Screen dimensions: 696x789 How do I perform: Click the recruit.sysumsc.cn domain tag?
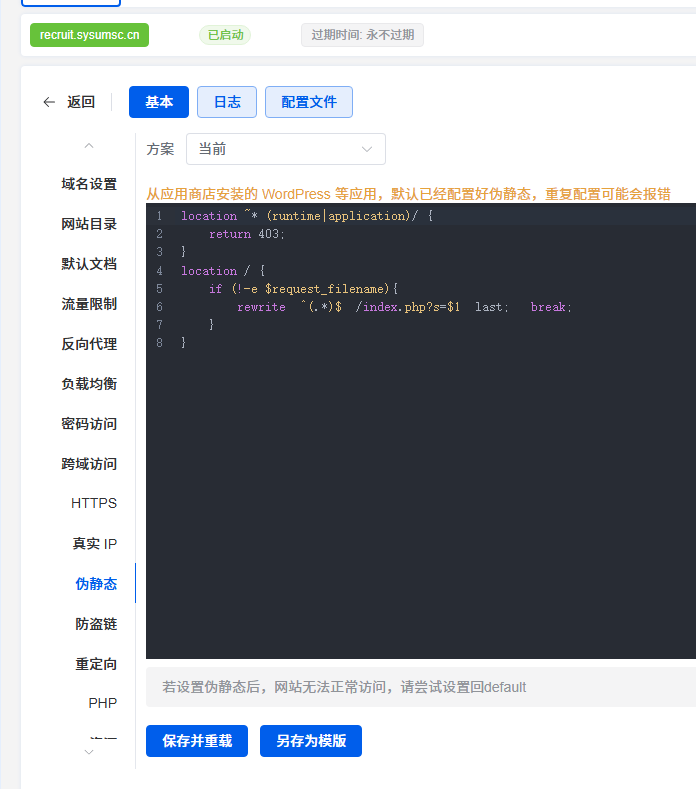(89, 35)
